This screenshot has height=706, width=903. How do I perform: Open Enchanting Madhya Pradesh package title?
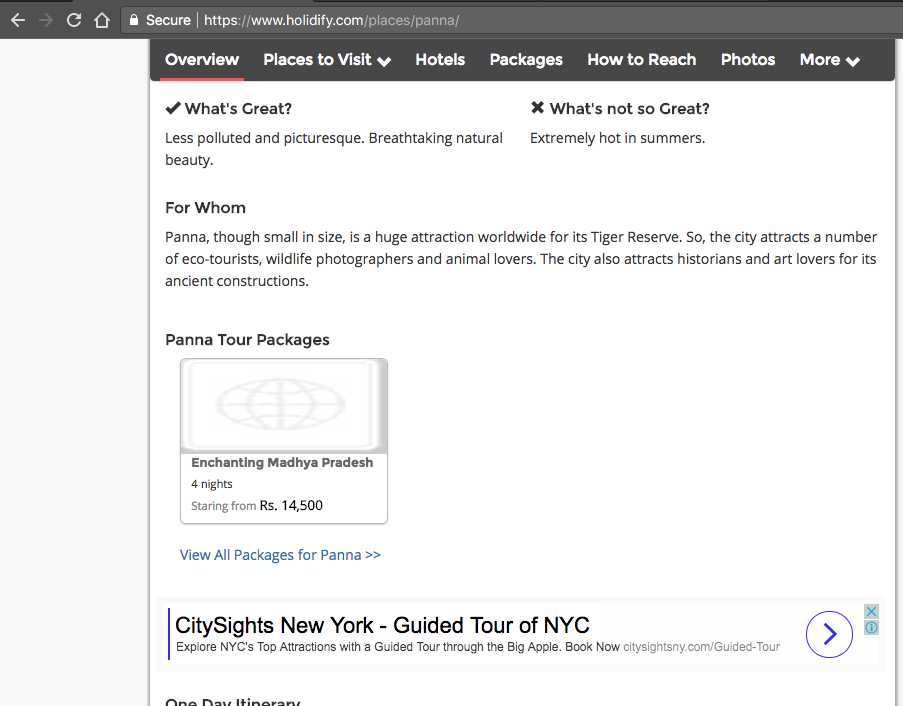click(282, 462)
